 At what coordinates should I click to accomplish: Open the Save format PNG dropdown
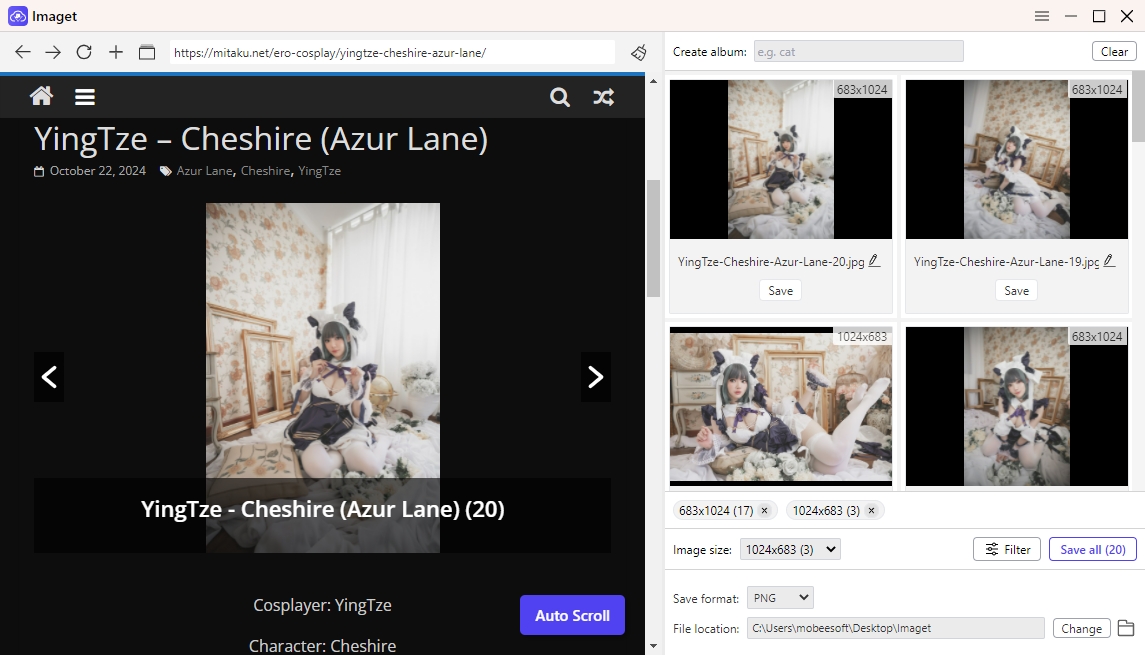pos(780,597)
